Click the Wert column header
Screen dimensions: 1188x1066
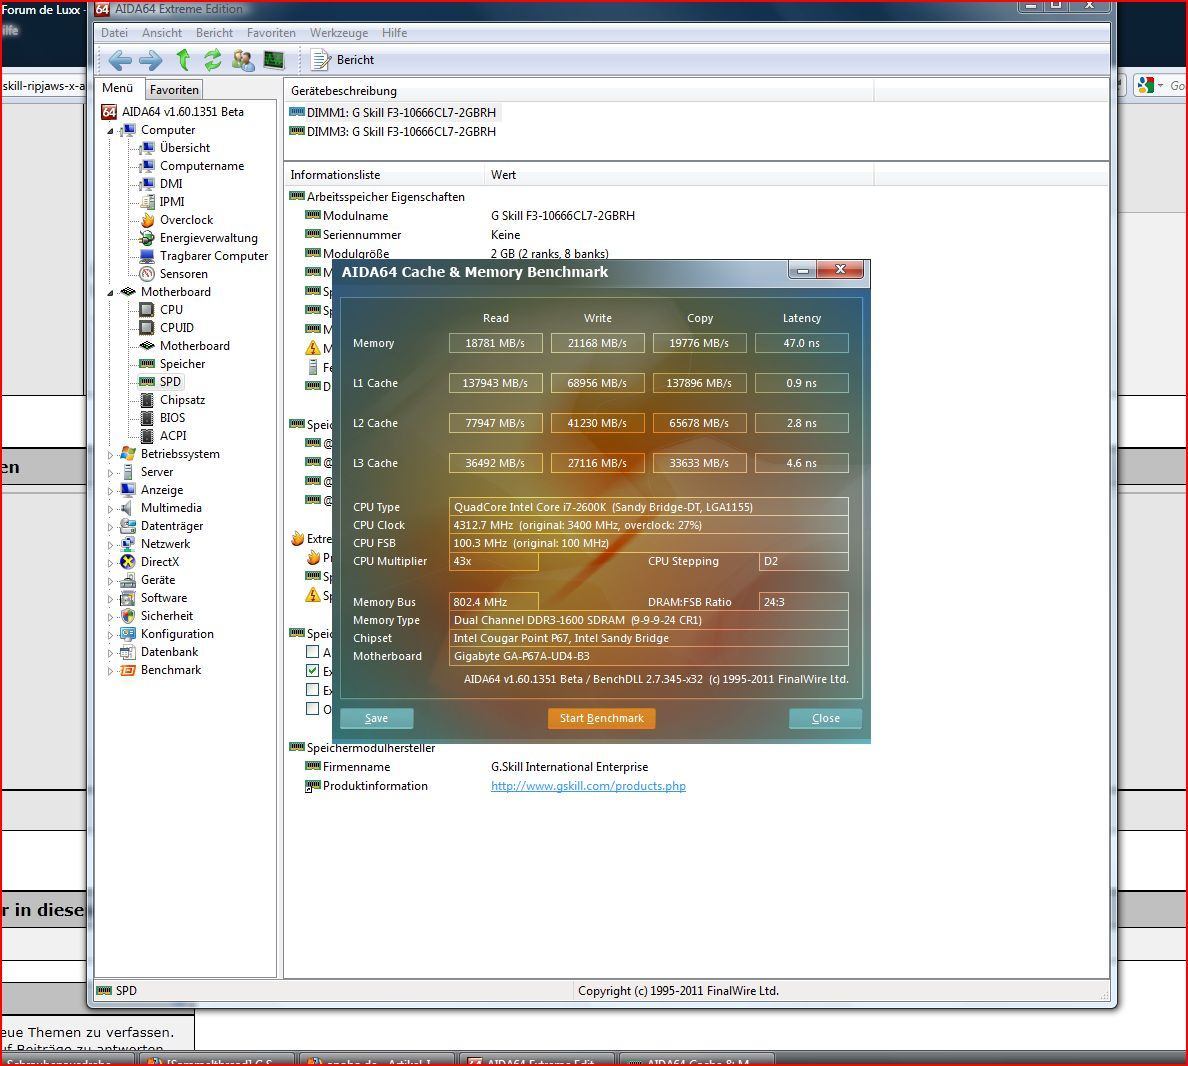tap(679, 175)
